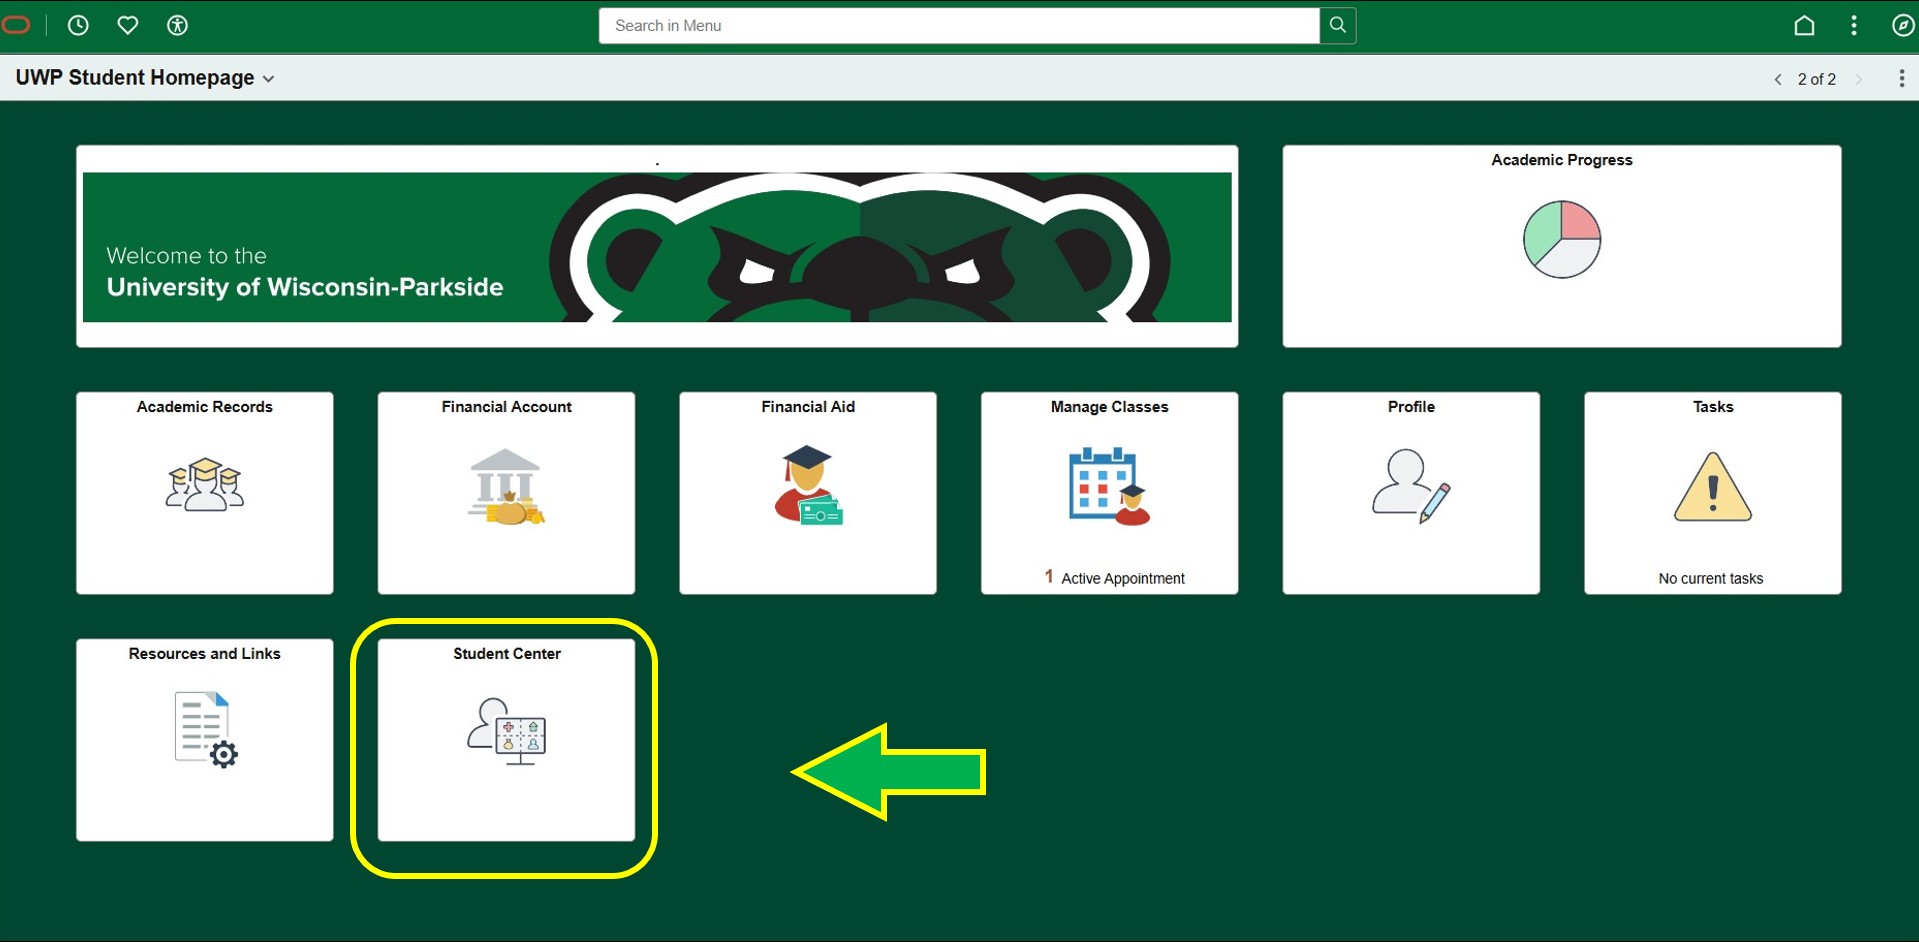Click the Academic Records graduates icon

pos(205,485)
